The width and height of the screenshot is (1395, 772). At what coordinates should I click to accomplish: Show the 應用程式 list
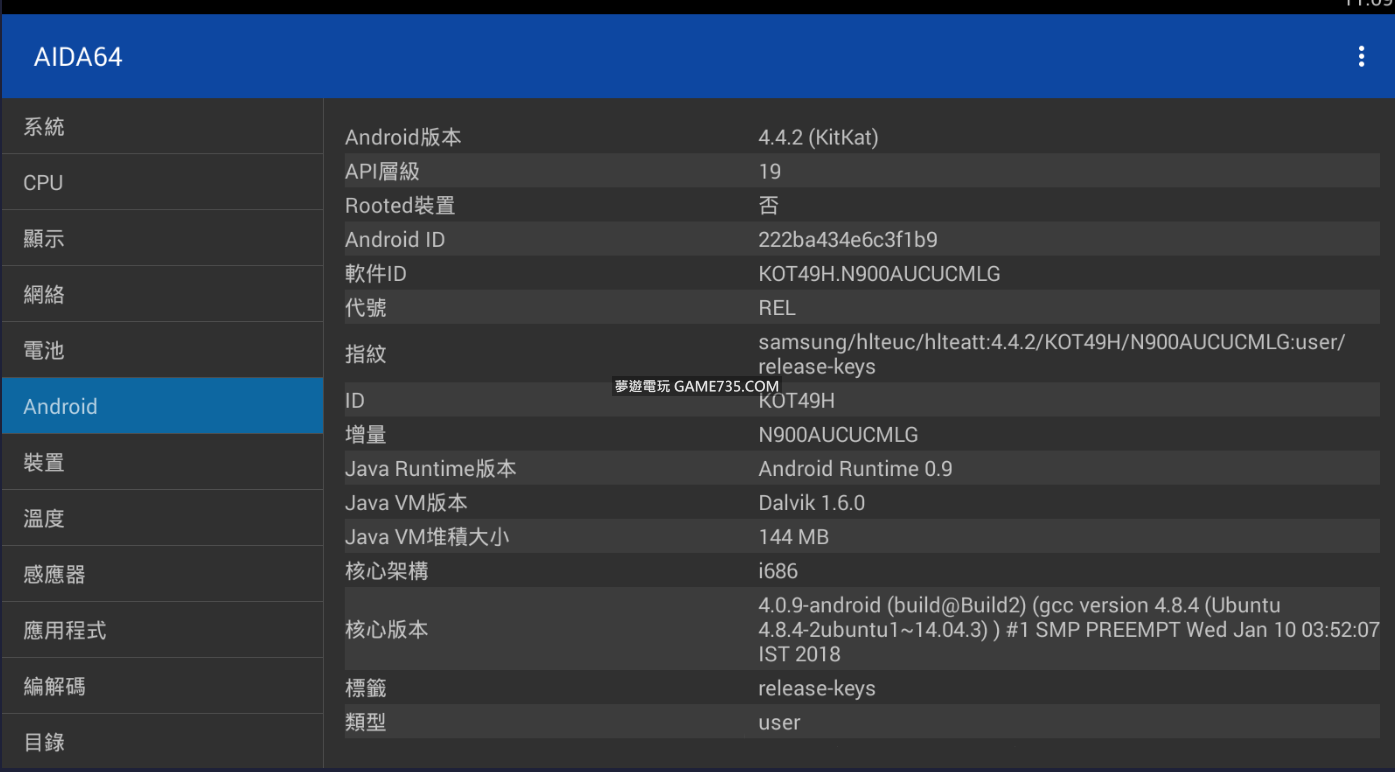[163, 631]
